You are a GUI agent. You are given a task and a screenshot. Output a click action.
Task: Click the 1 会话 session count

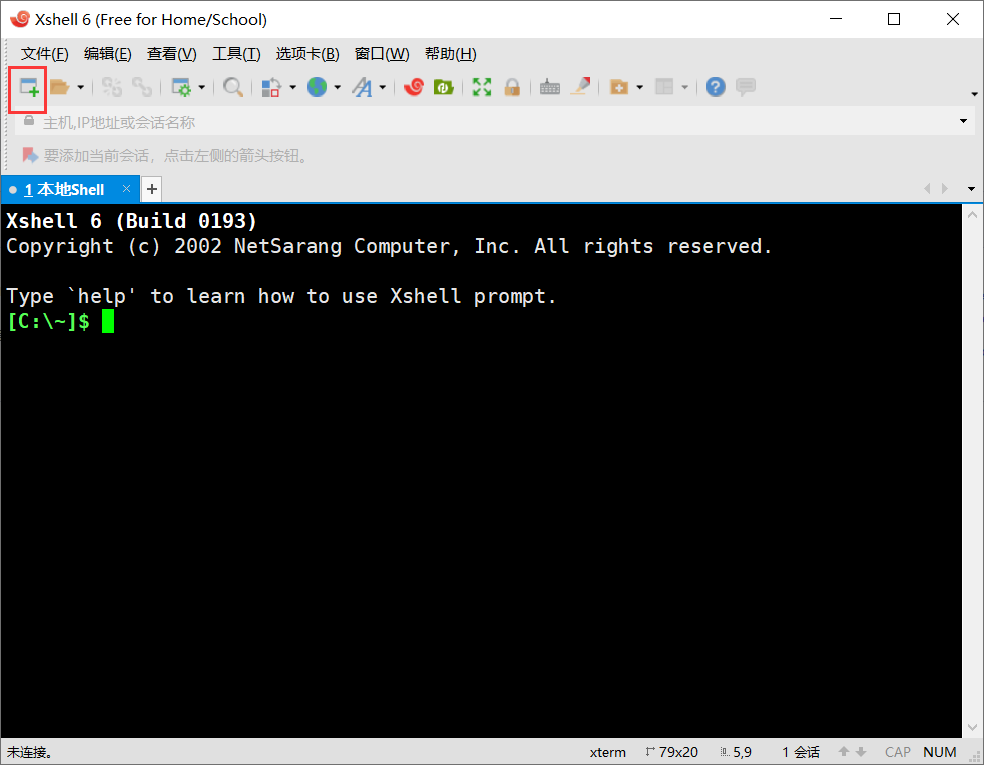click(801, 752)
